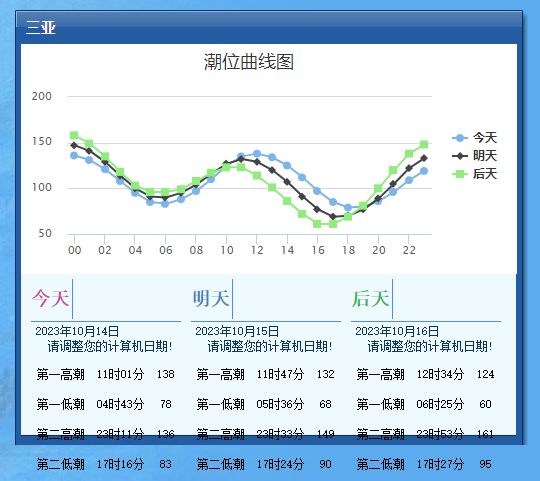Click 后天 second low tide value 95
The width and height of the screenshot is (540, 481).
click(x=486, y=464)
